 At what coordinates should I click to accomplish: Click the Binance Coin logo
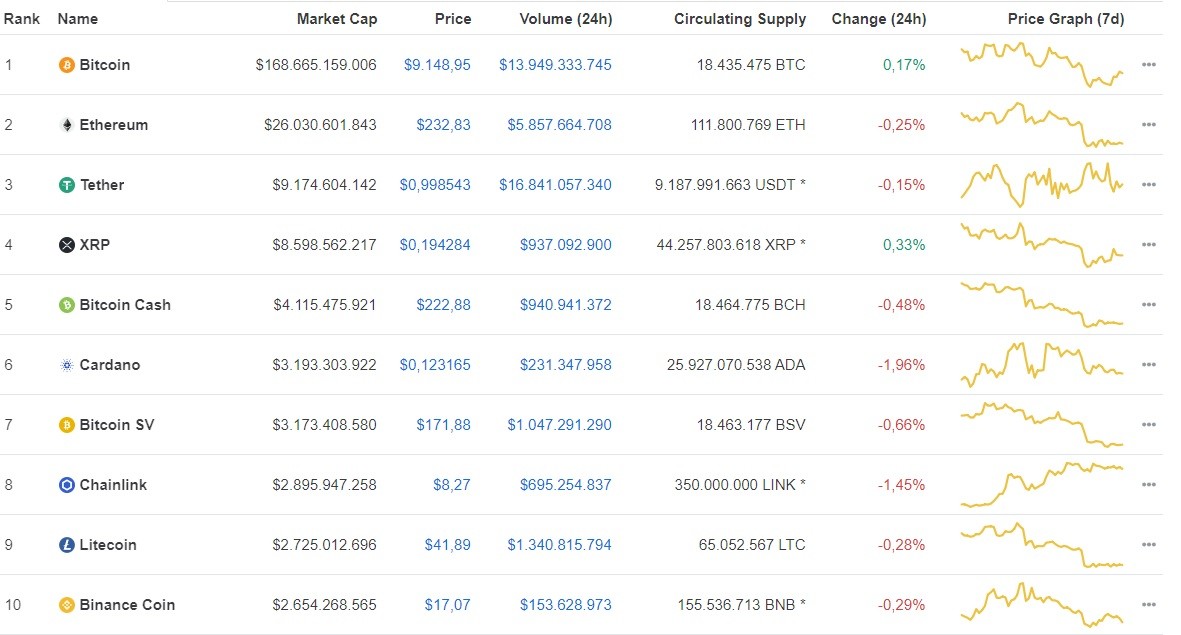[66, 604]
